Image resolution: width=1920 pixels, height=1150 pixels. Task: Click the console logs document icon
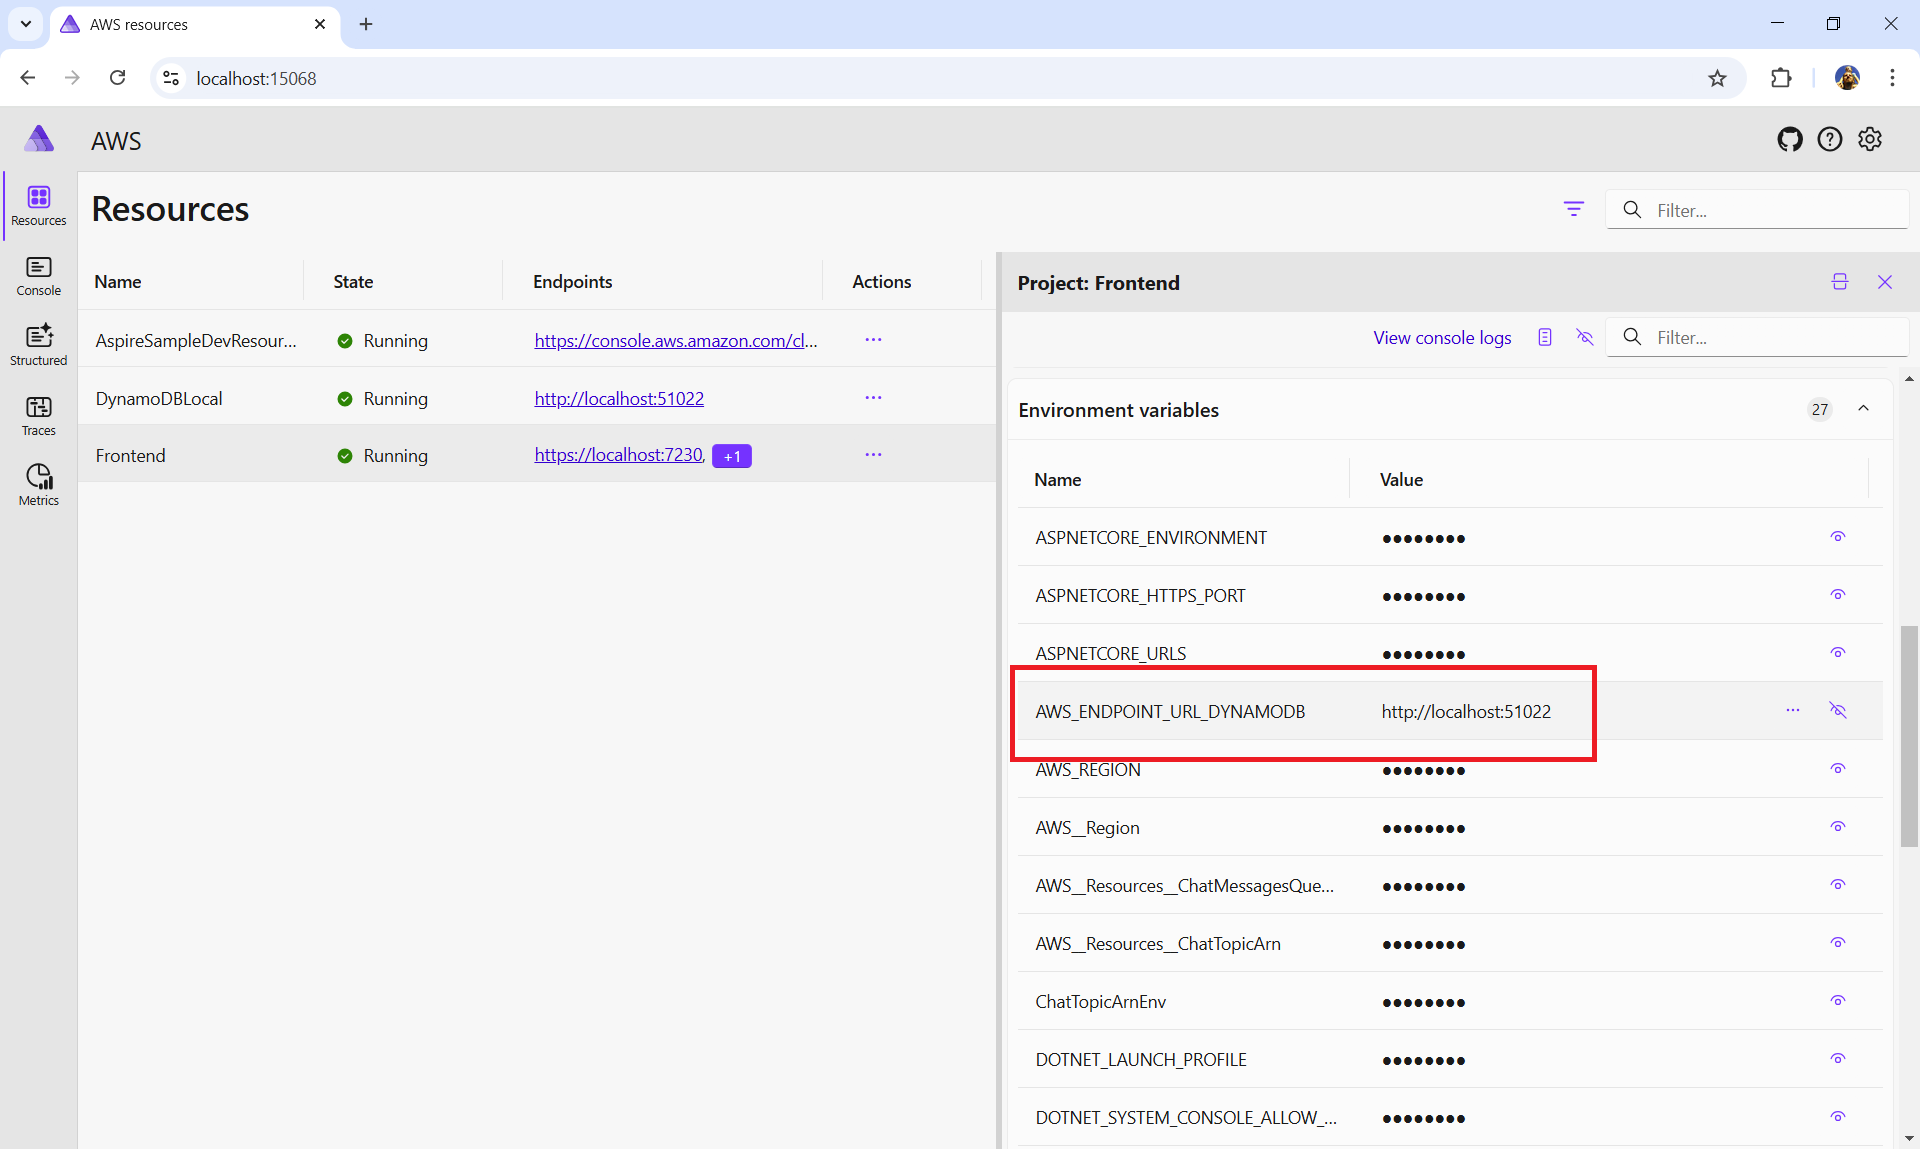[x=1545, y=338]
